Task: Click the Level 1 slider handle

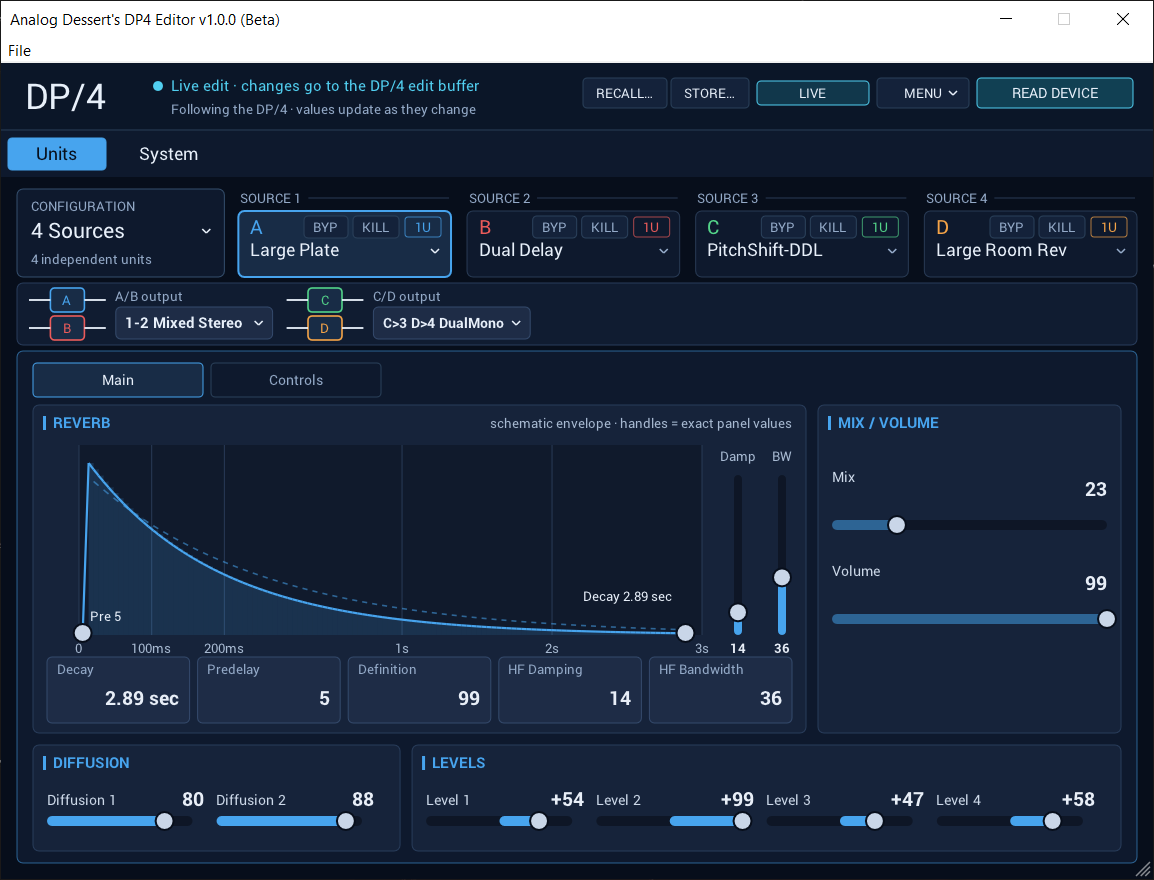Action: (539, 821)
